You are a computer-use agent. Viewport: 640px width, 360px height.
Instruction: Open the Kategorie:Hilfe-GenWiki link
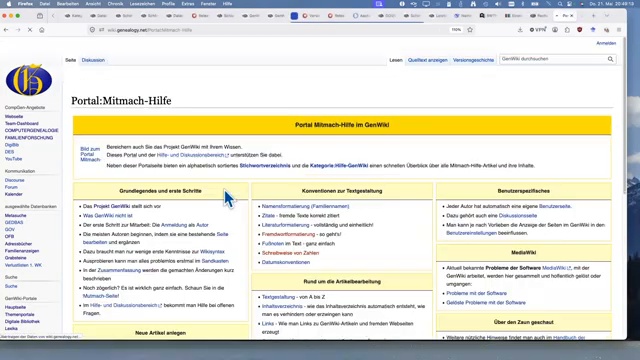[339, 166]
